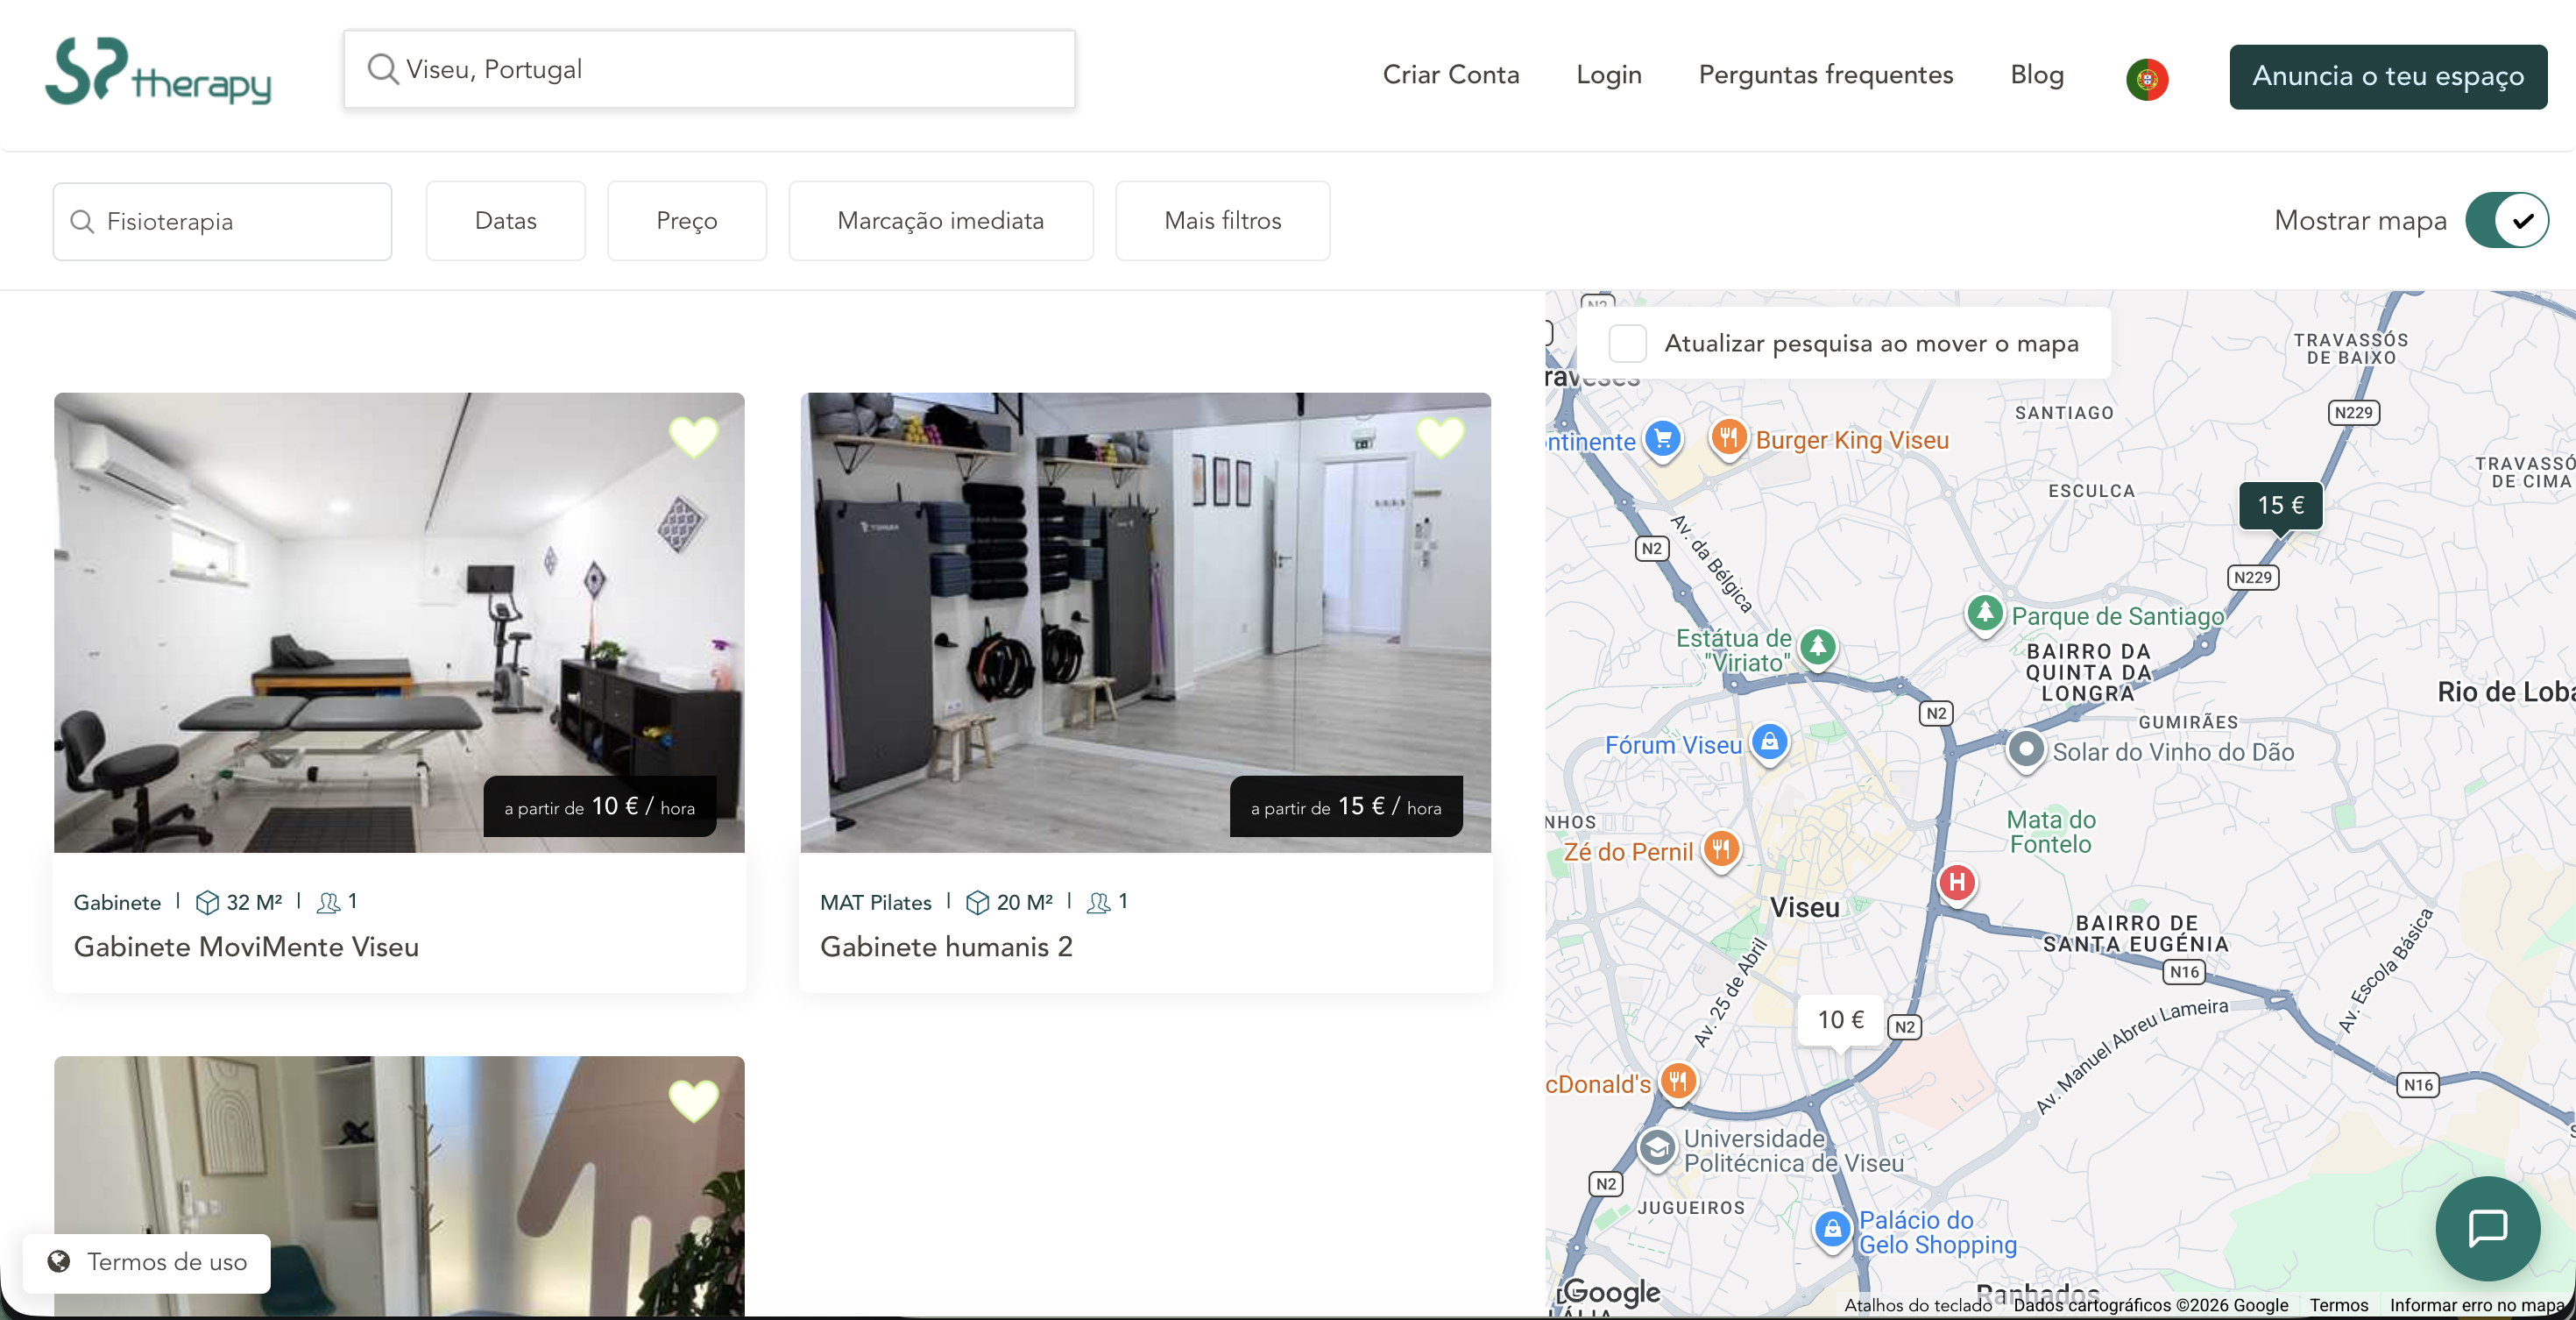Click the area icon beside 20 M²
Image resolution: width=2576 pixels, height=1320 pixels.
click(x=977, y=903)
